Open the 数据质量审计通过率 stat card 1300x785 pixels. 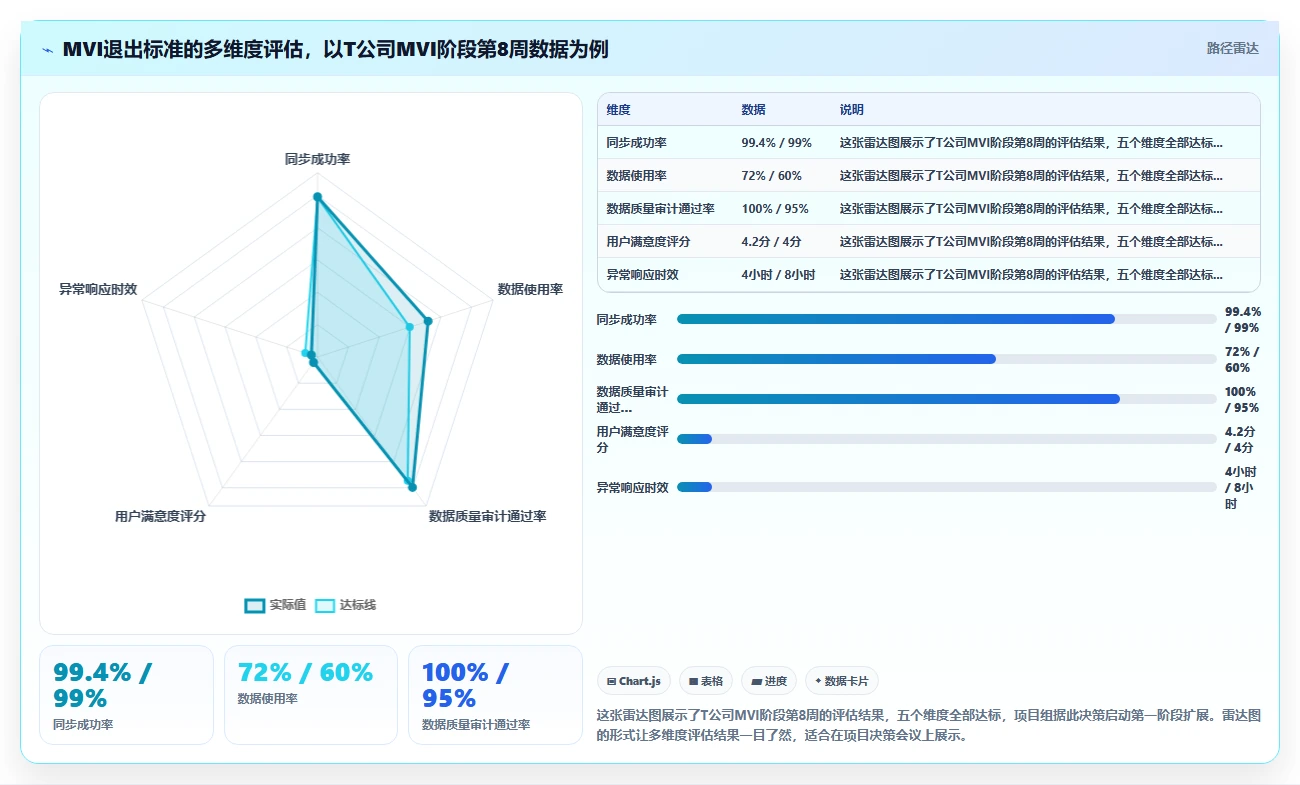495,695
